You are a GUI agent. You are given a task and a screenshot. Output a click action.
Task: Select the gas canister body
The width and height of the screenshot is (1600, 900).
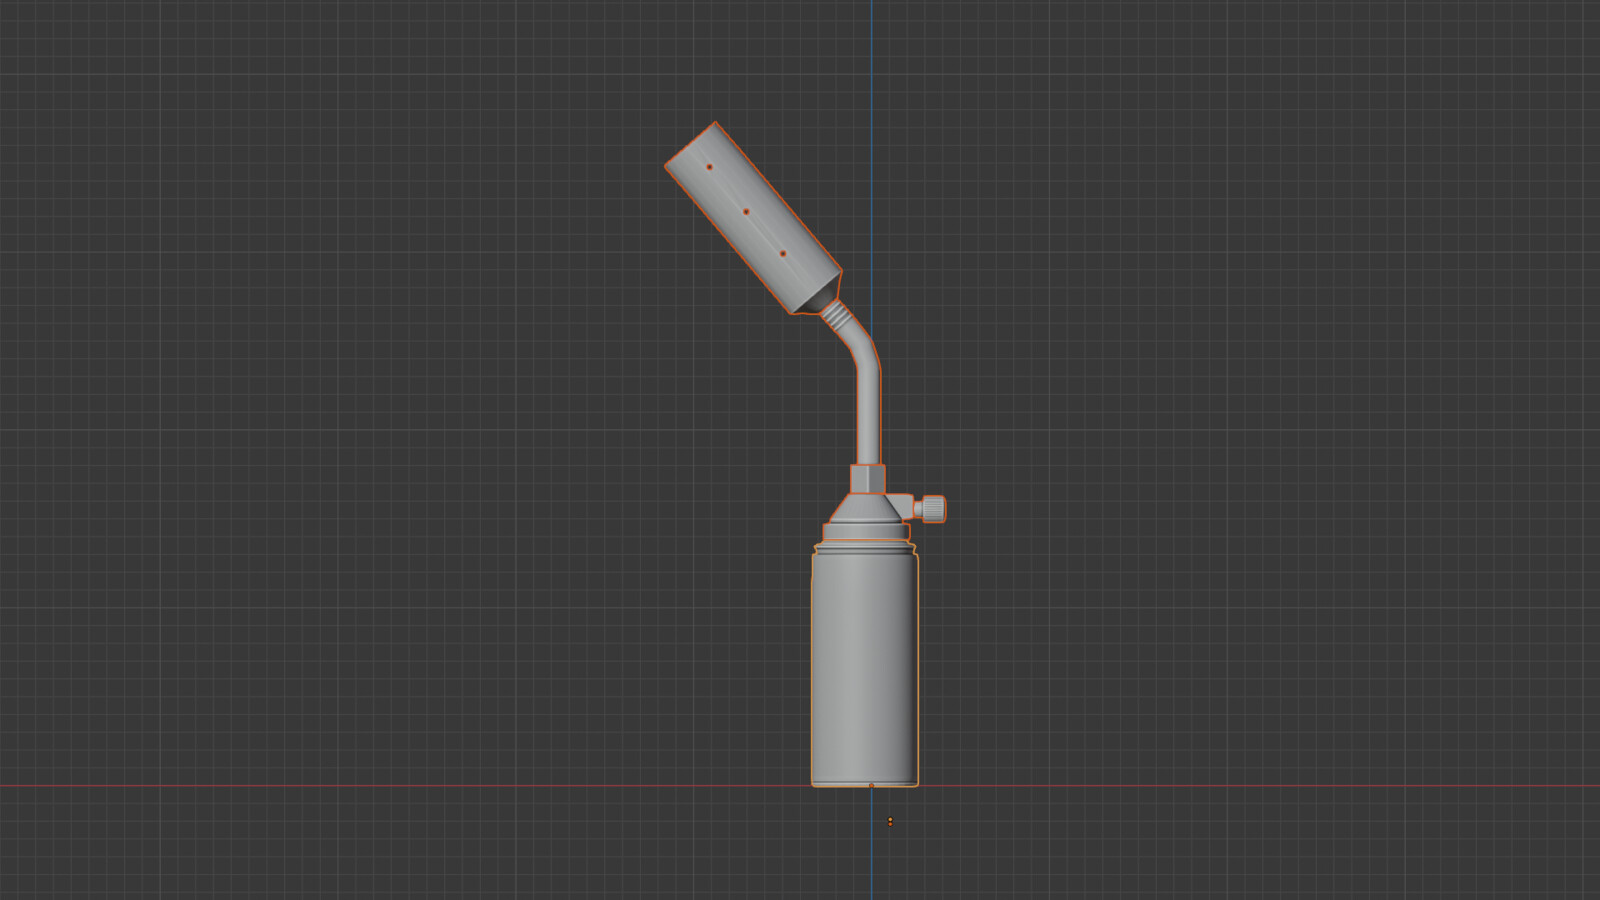click(x=864, y=665)
